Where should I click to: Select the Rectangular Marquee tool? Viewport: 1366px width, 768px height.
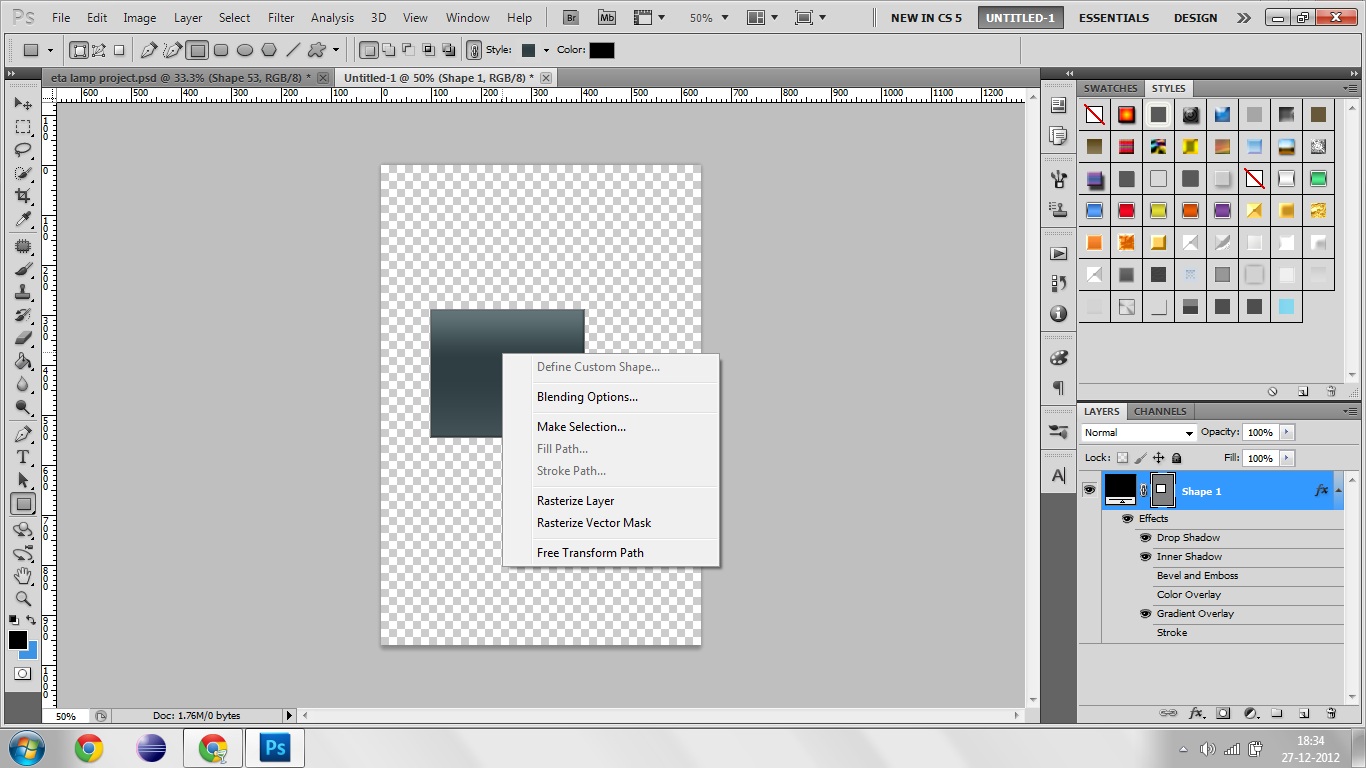click(x=23, y=127)
